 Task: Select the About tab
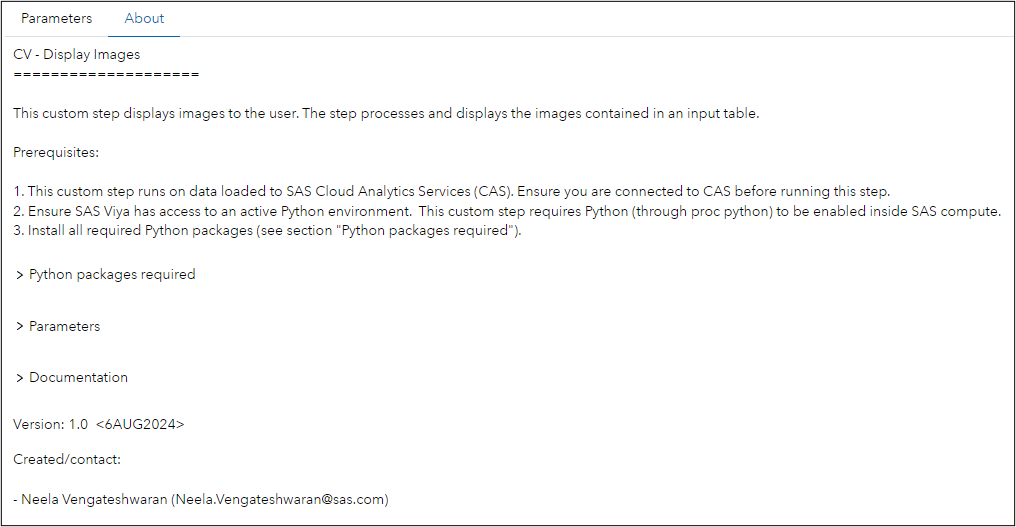[x=144, y=18]
